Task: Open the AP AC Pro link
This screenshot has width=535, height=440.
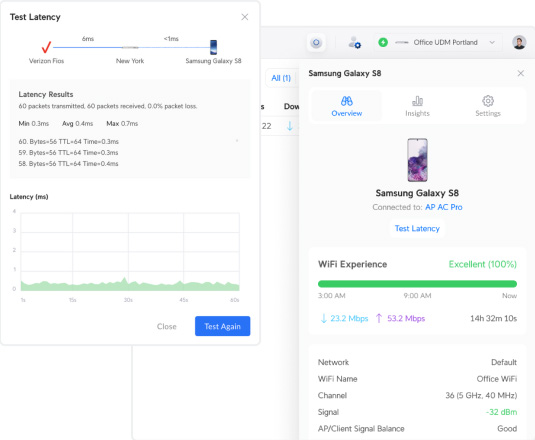Action: click(x=444, y=207)
